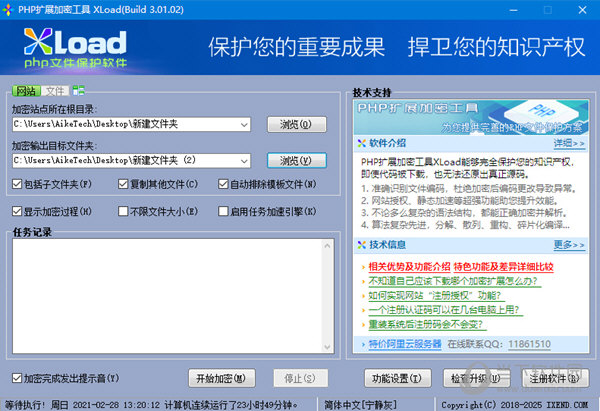Open the 详细>> link in 软件介绍
The image size is (600, 411).
pos(569,144)
